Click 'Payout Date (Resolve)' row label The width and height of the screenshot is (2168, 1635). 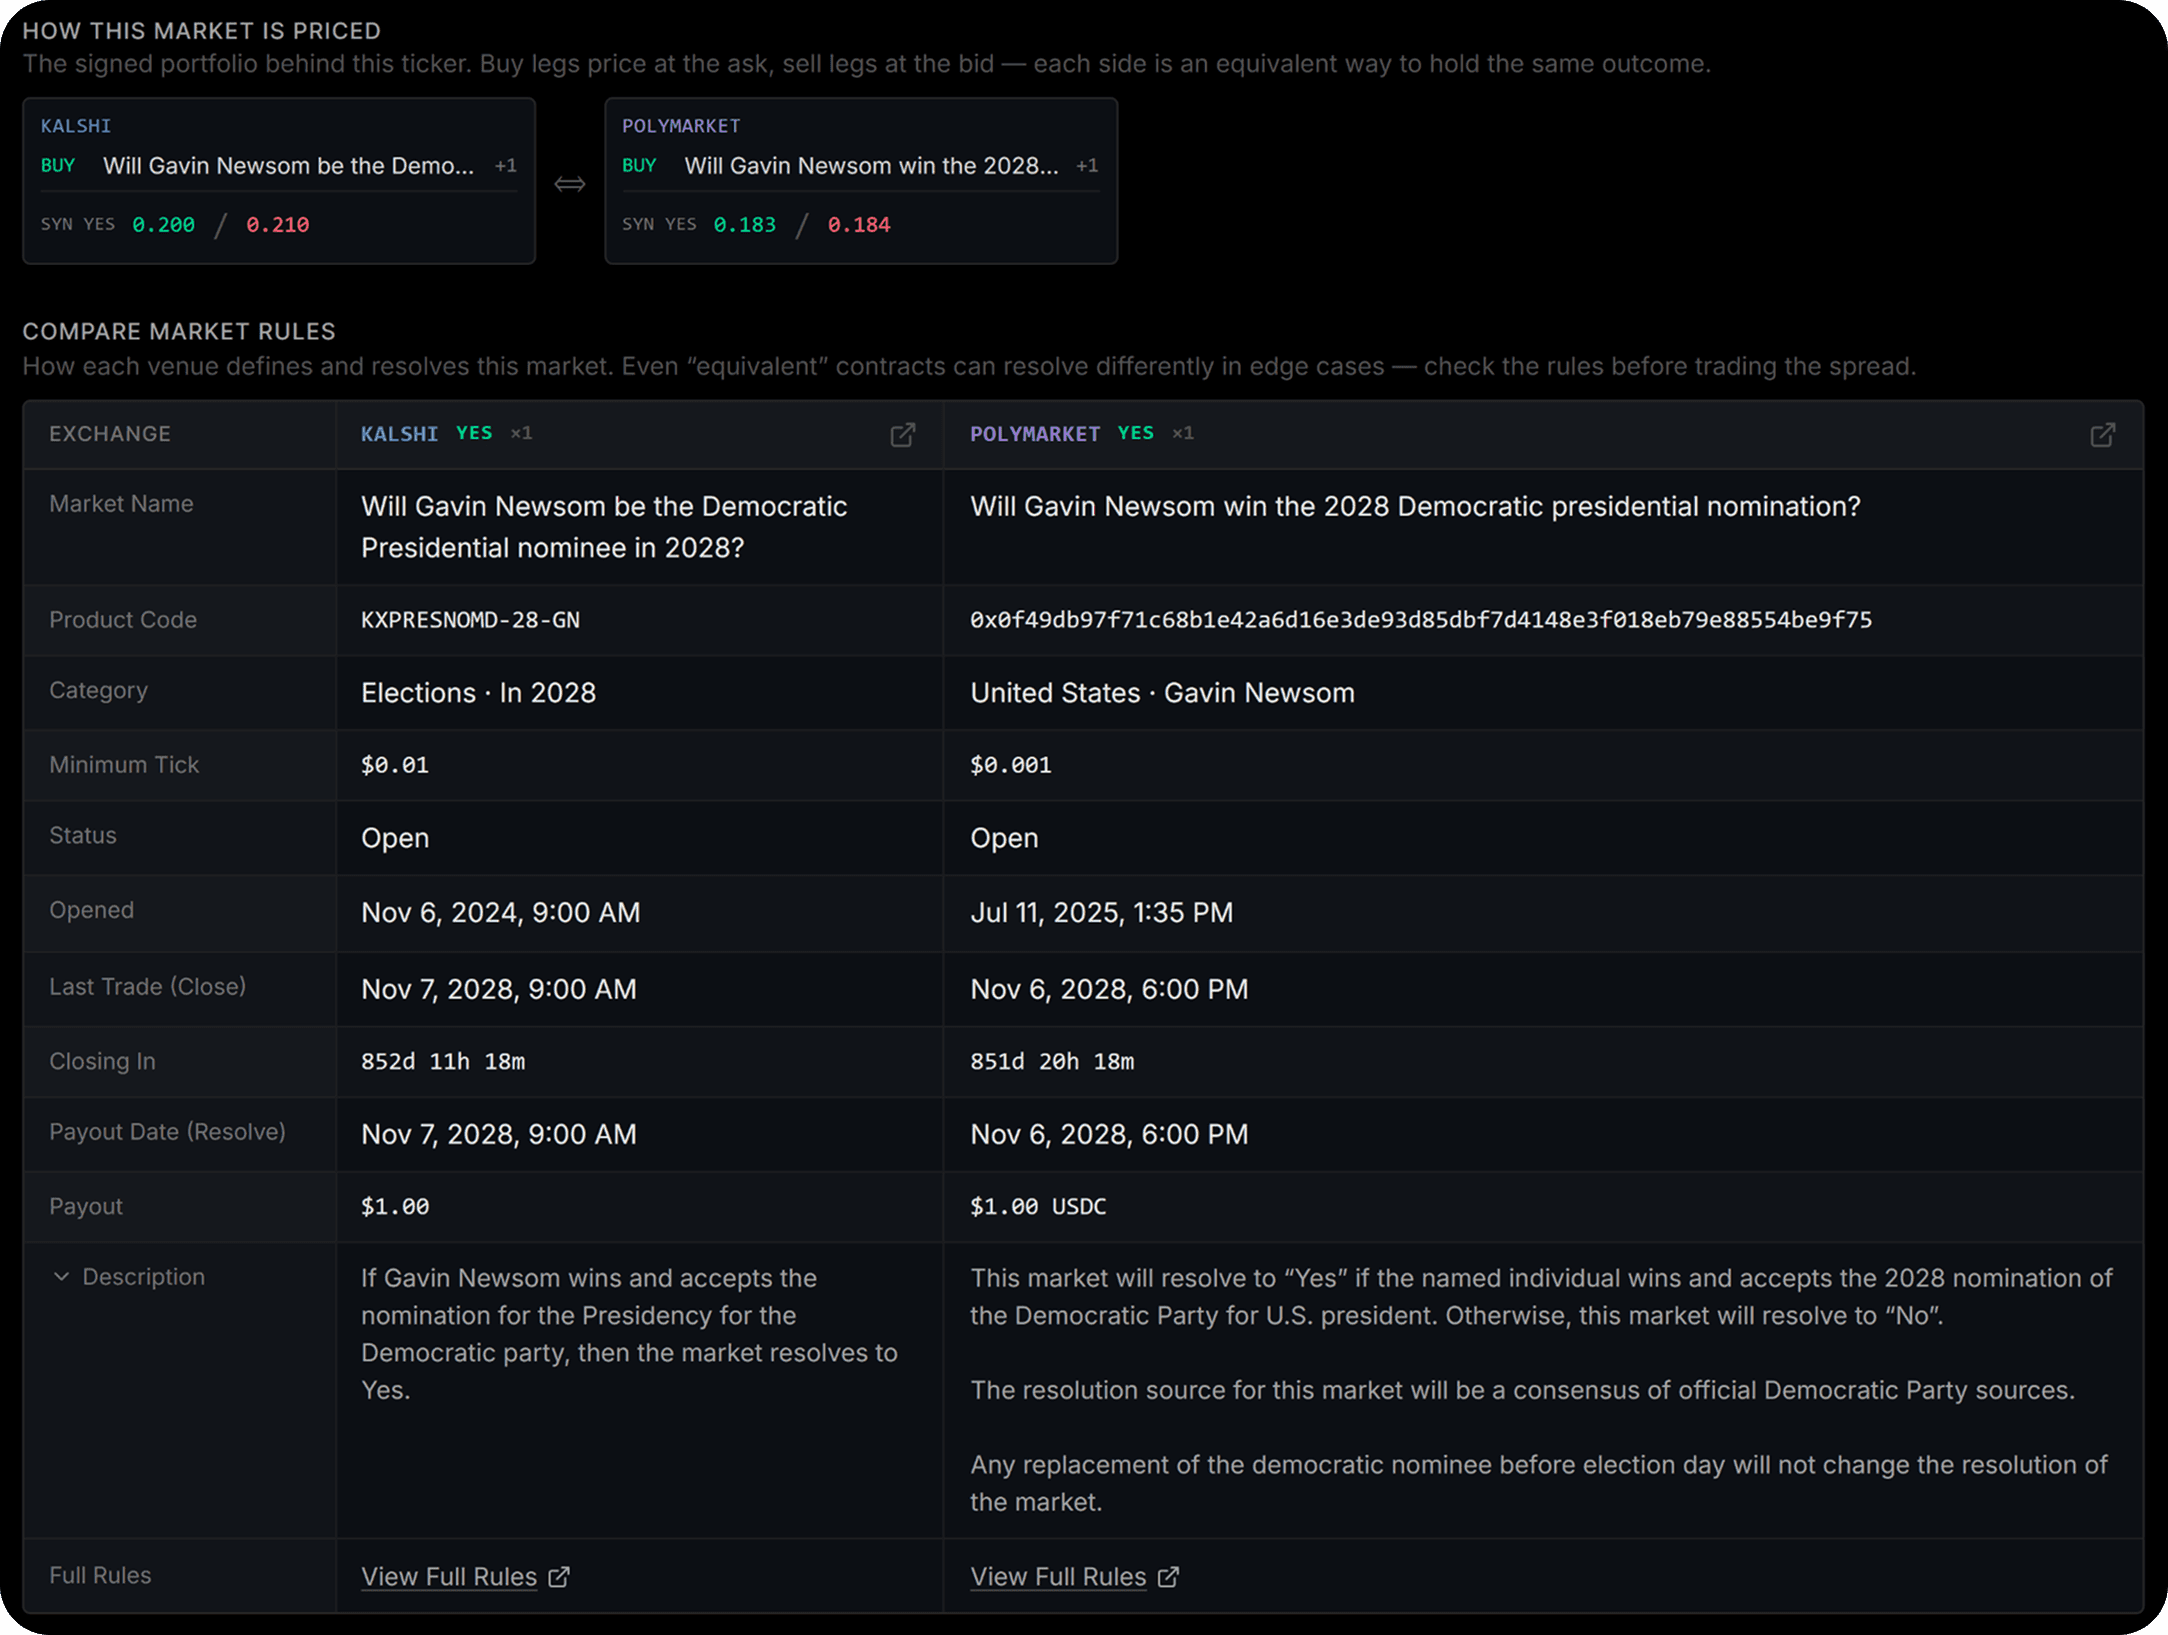point(167,1132)
